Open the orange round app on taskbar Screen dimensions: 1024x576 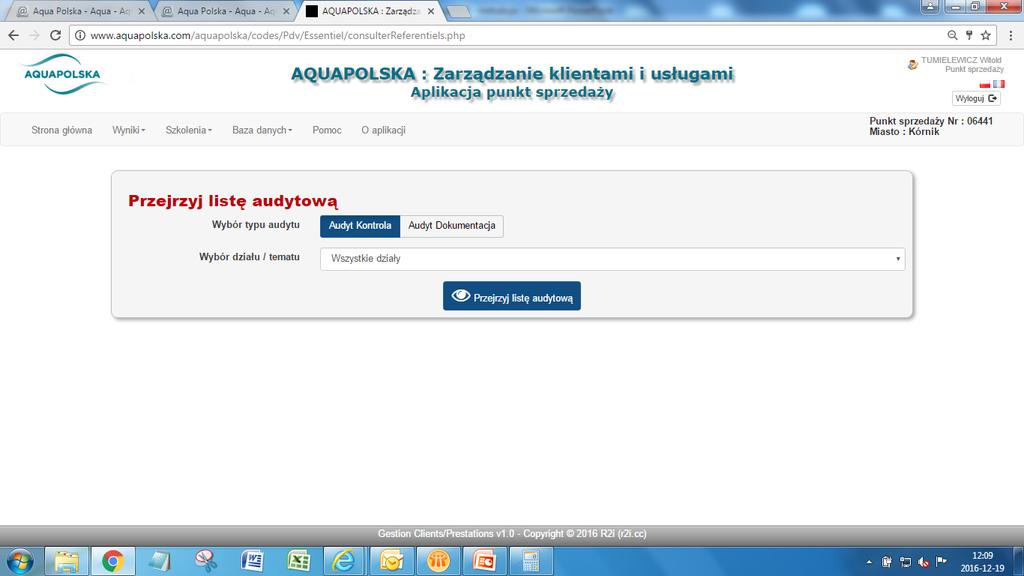click(x=438, y=561)
